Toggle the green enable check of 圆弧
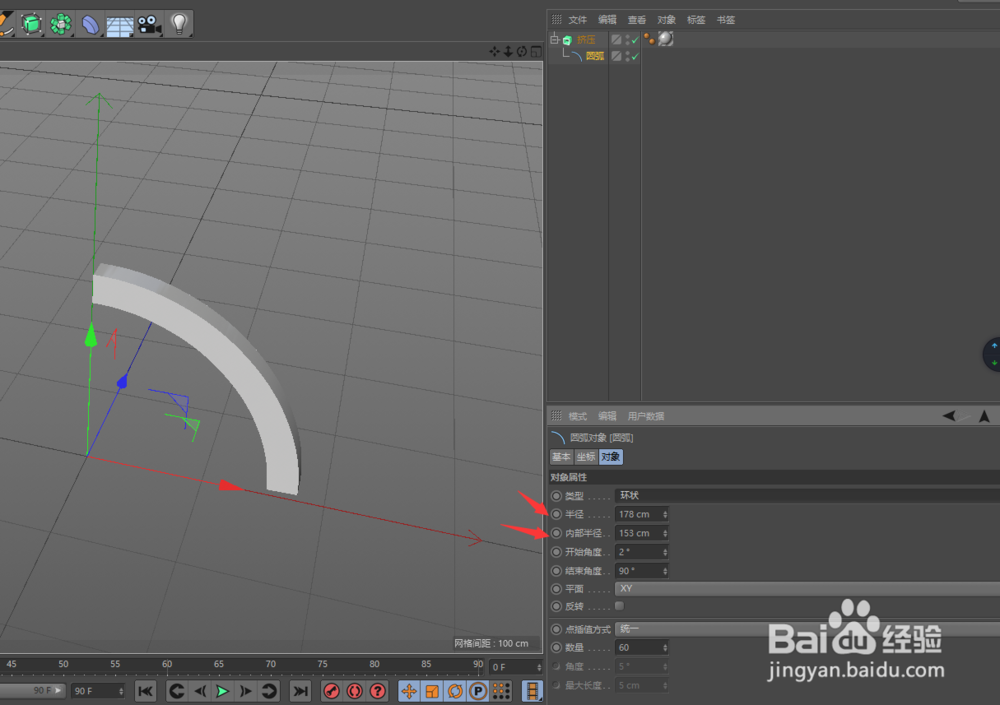Viewport: 1000px width, 705px height. point(635,57)
